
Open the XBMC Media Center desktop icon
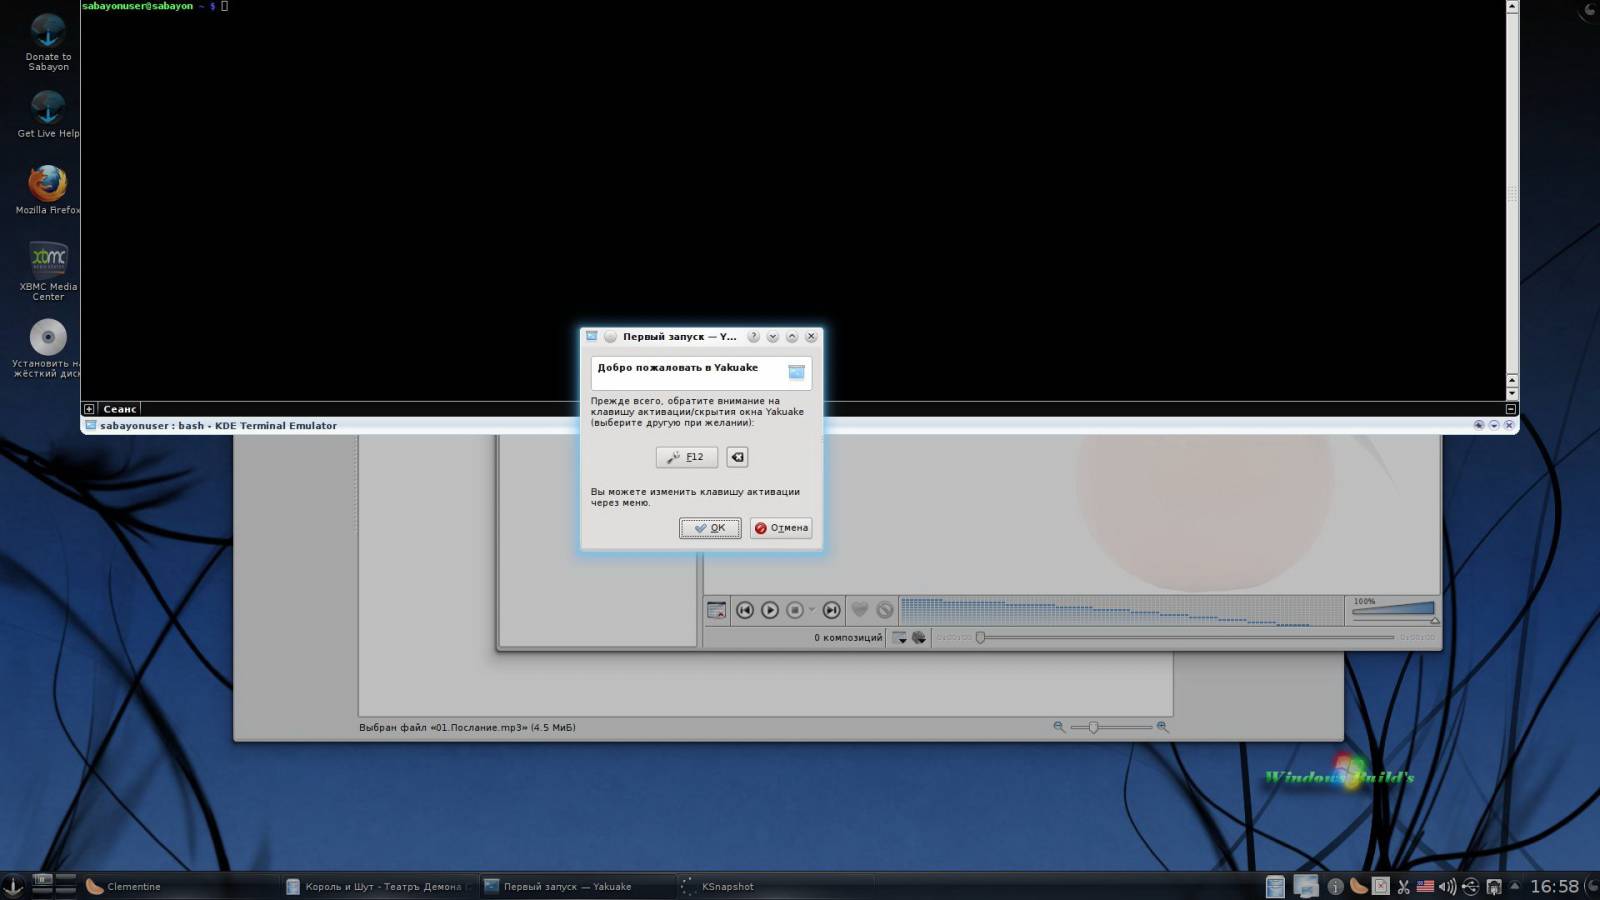click(x=48, y=270)
